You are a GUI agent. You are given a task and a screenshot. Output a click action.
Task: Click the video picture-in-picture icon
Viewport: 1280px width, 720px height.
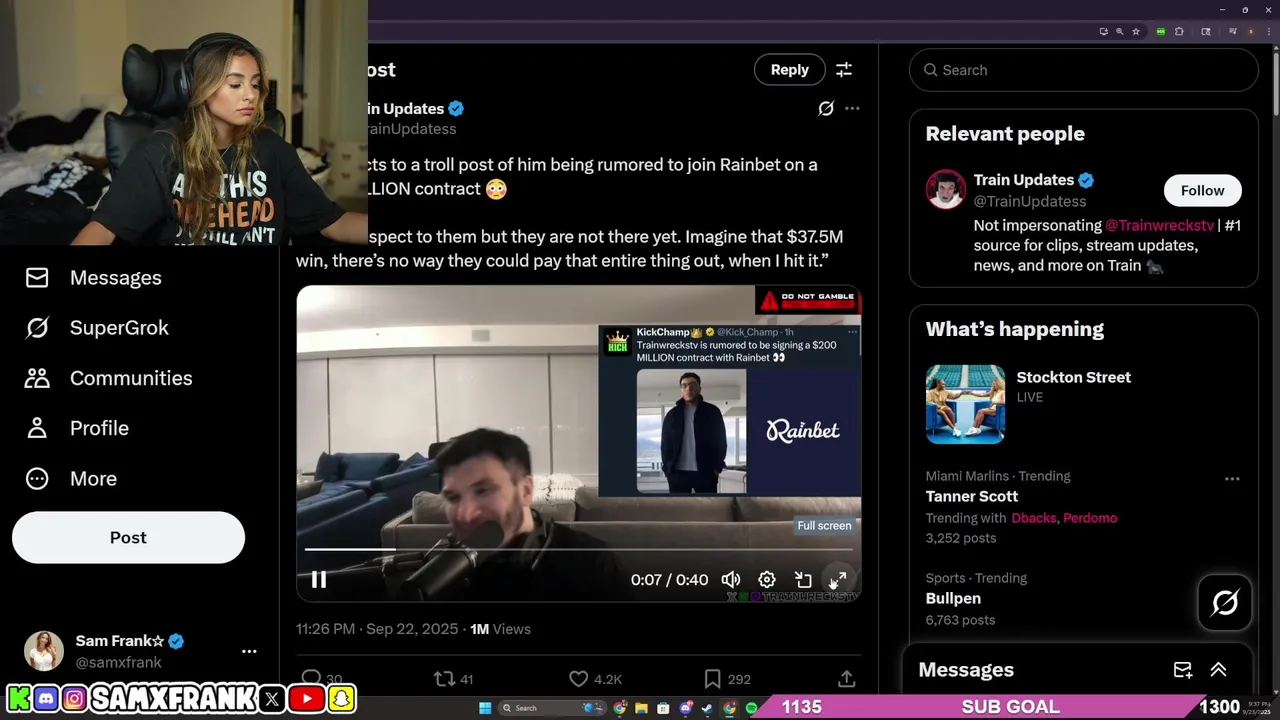(x=803, y=579)
